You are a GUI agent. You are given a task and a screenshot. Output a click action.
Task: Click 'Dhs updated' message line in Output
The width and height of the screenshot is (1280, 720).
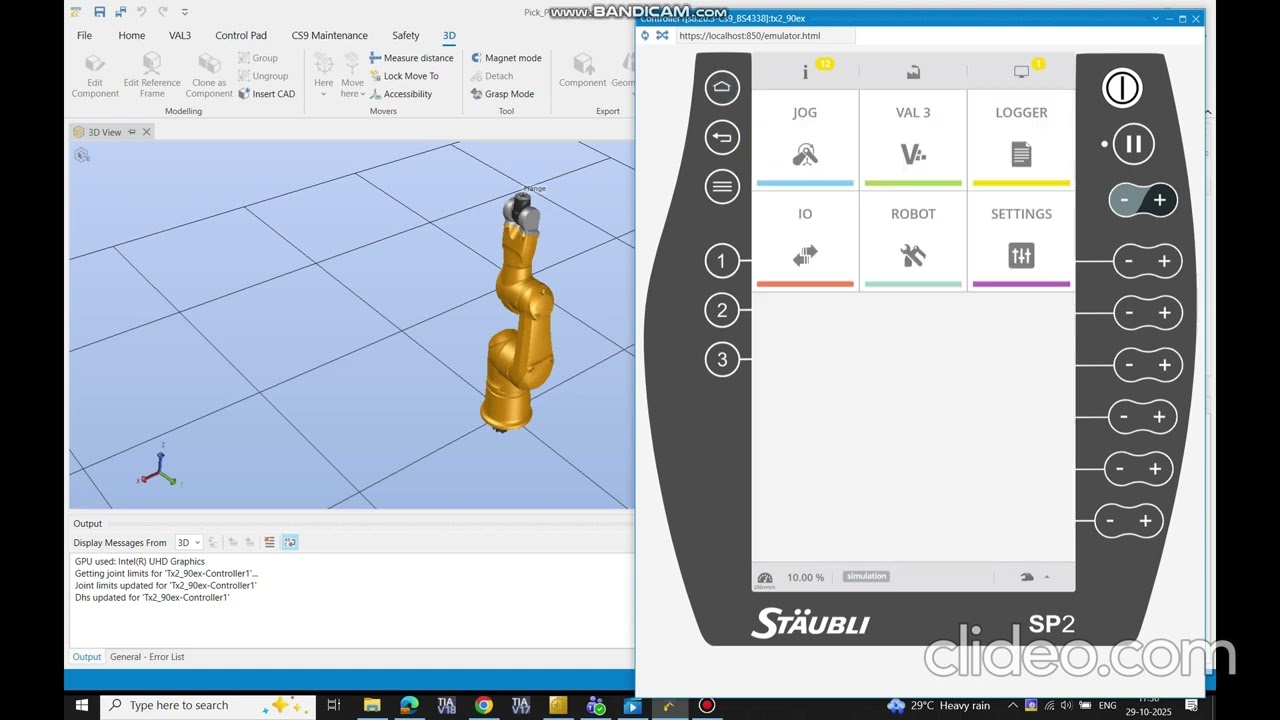point(152,598)
